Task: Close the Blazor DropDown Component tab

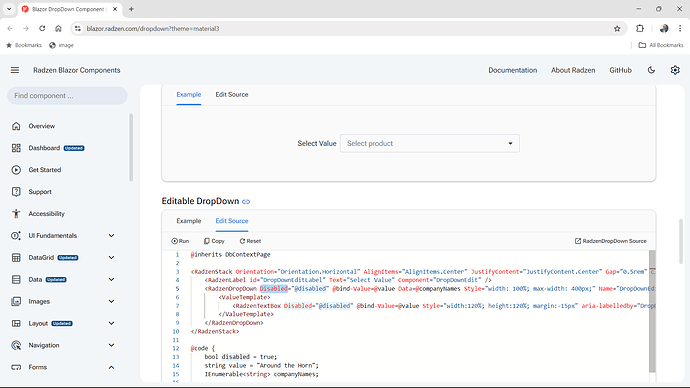Action: (115, 9)
